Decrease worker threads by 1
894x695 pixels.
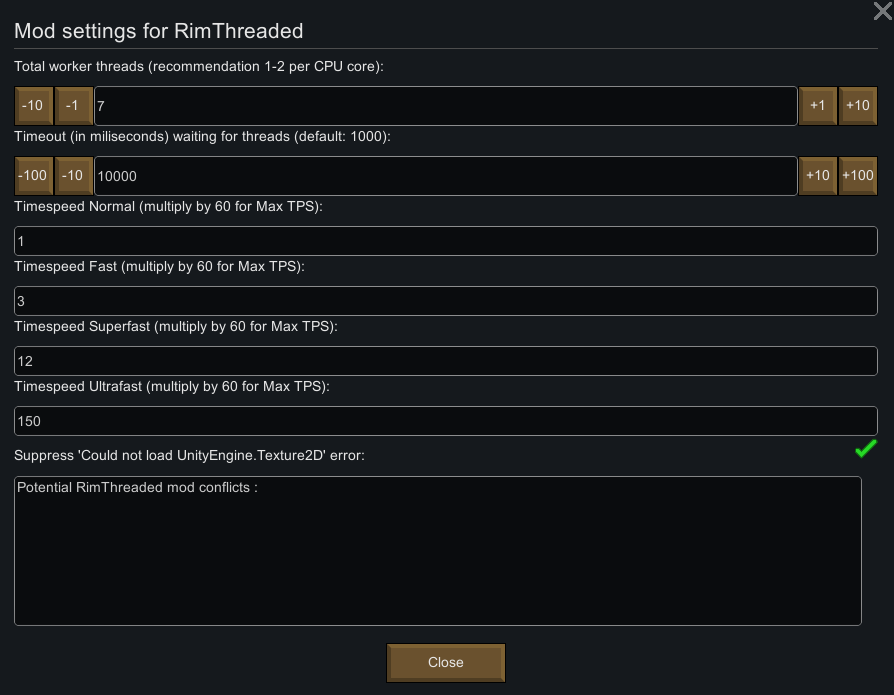(x=73, y=106)
